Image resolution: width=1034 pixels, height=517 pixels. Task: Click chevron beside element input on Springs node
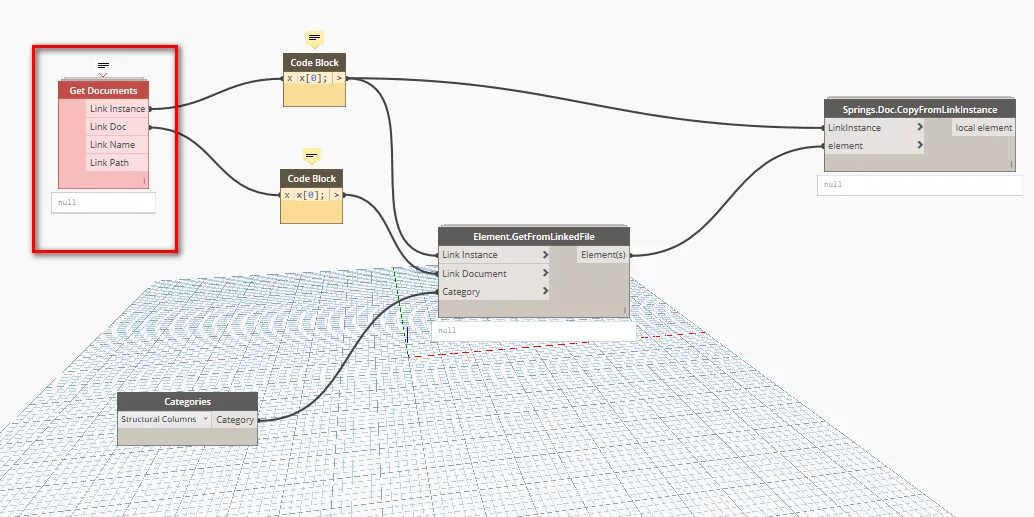tap(920, 146)
